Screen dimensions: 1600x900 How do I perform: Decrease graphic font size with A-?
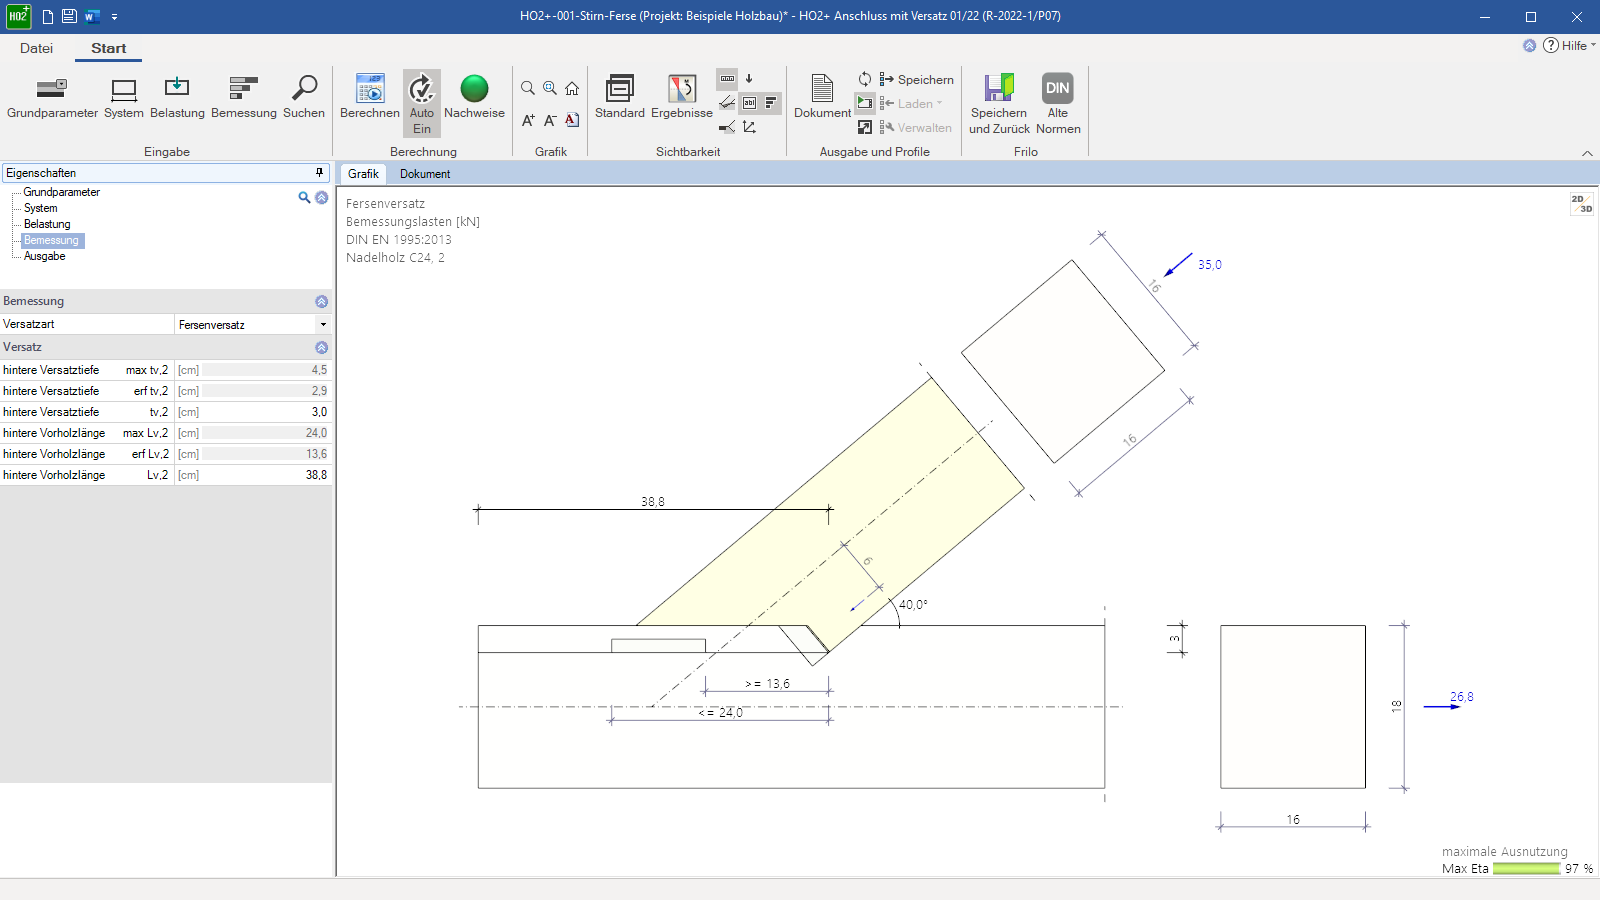tap(550, 120)
